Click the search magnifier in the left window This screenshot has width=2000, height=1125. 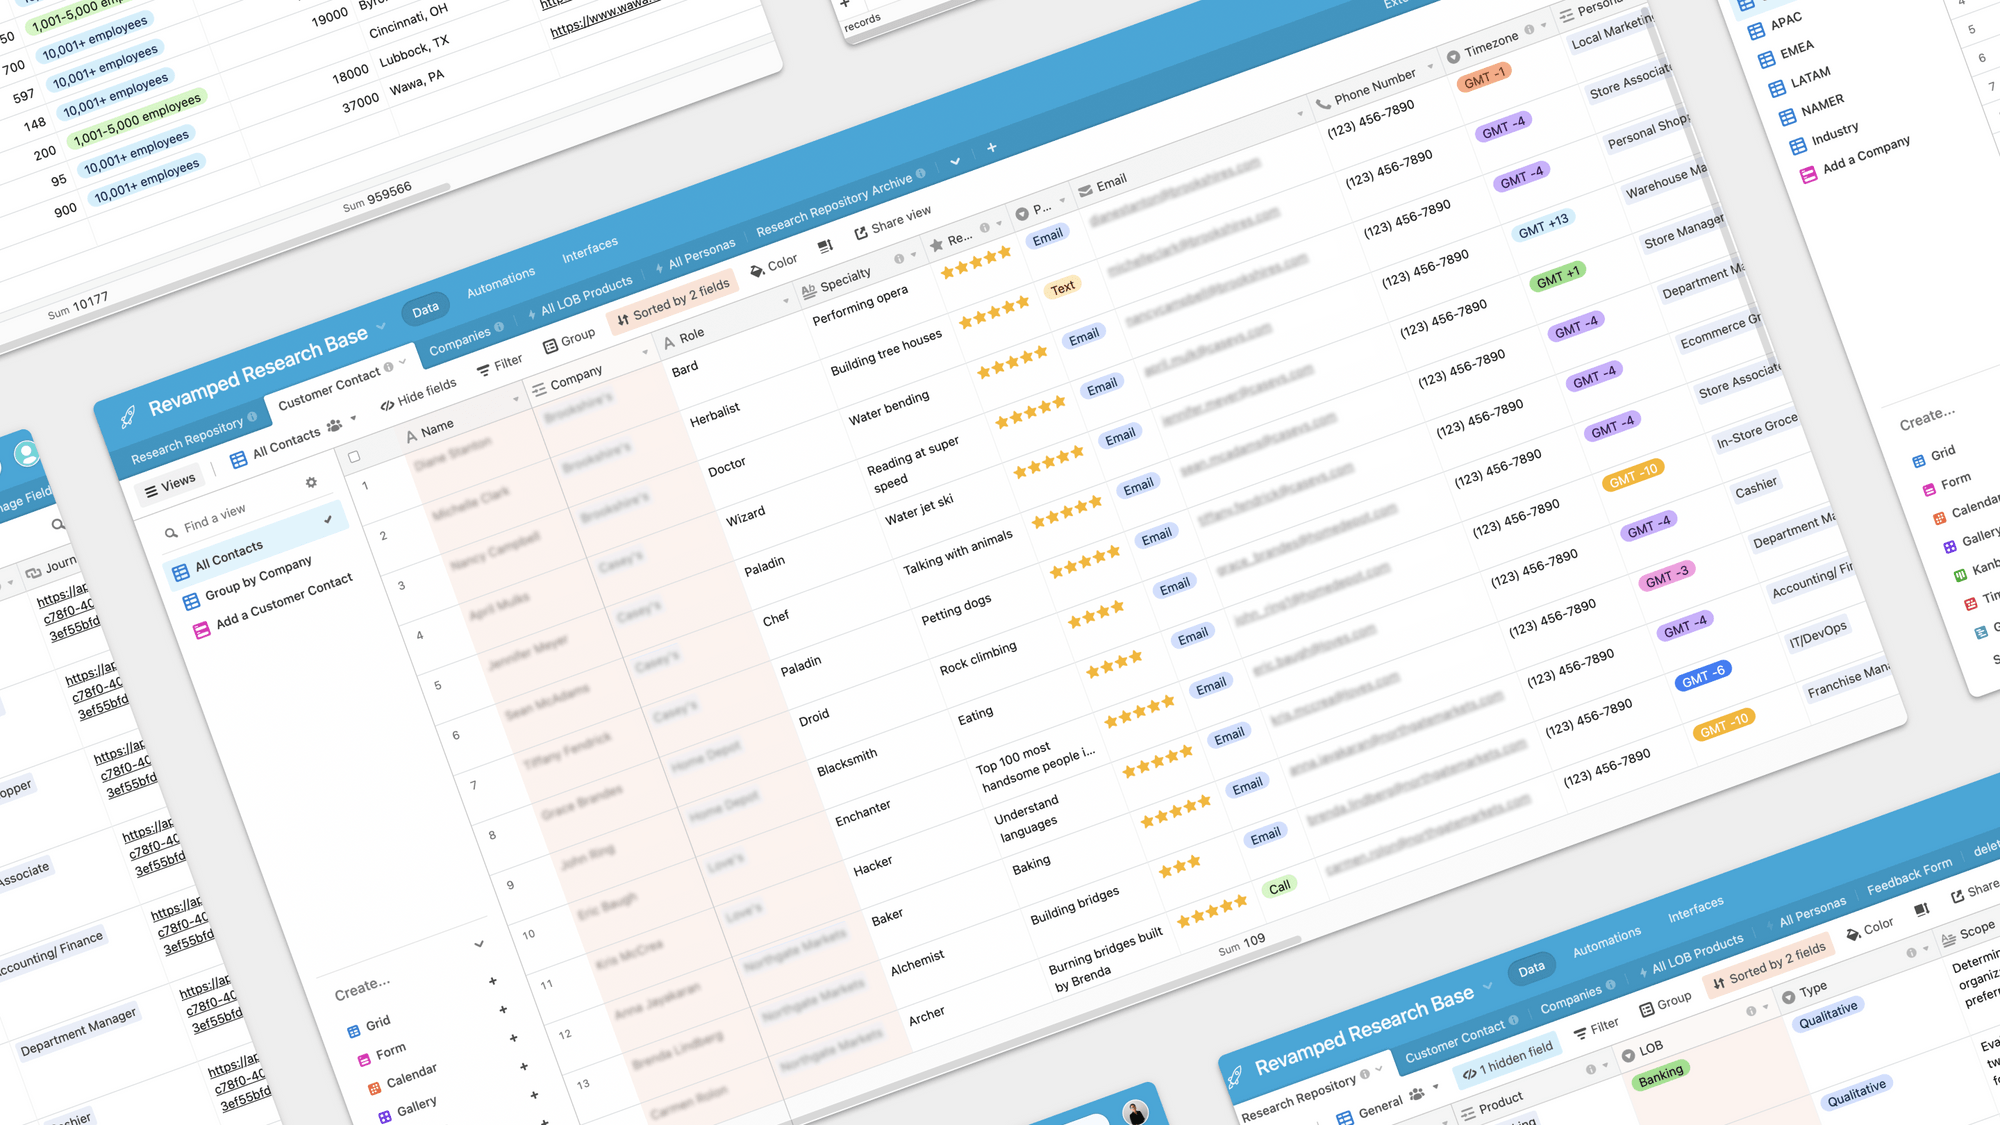coord(58,524)
